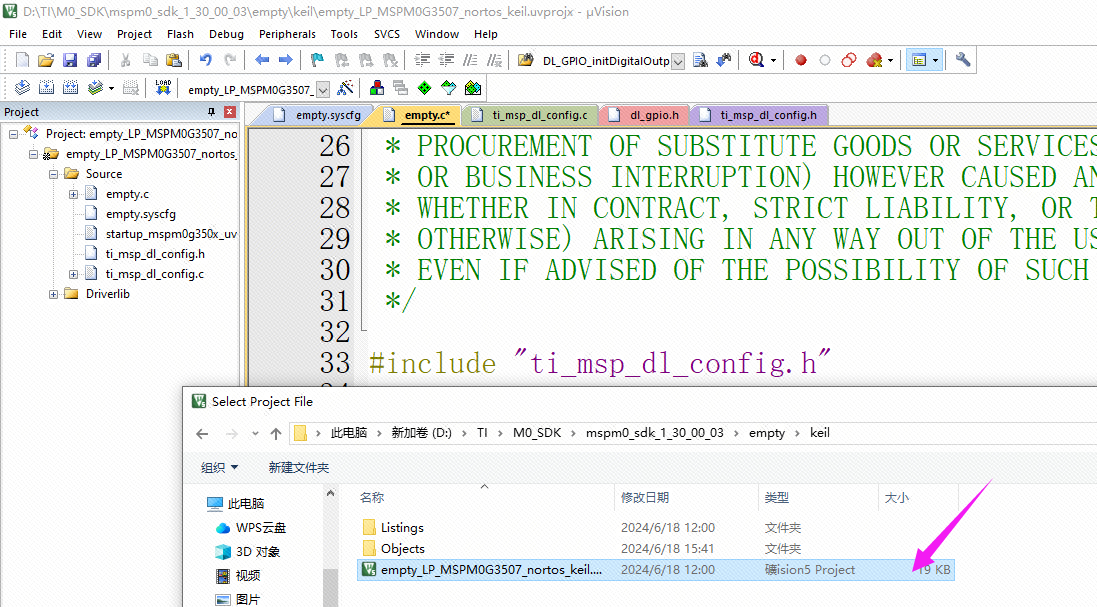Insert a breakpoint with red dot icon
The height and width of the screenshot is (607, 1097).
[x=801, y=60]
